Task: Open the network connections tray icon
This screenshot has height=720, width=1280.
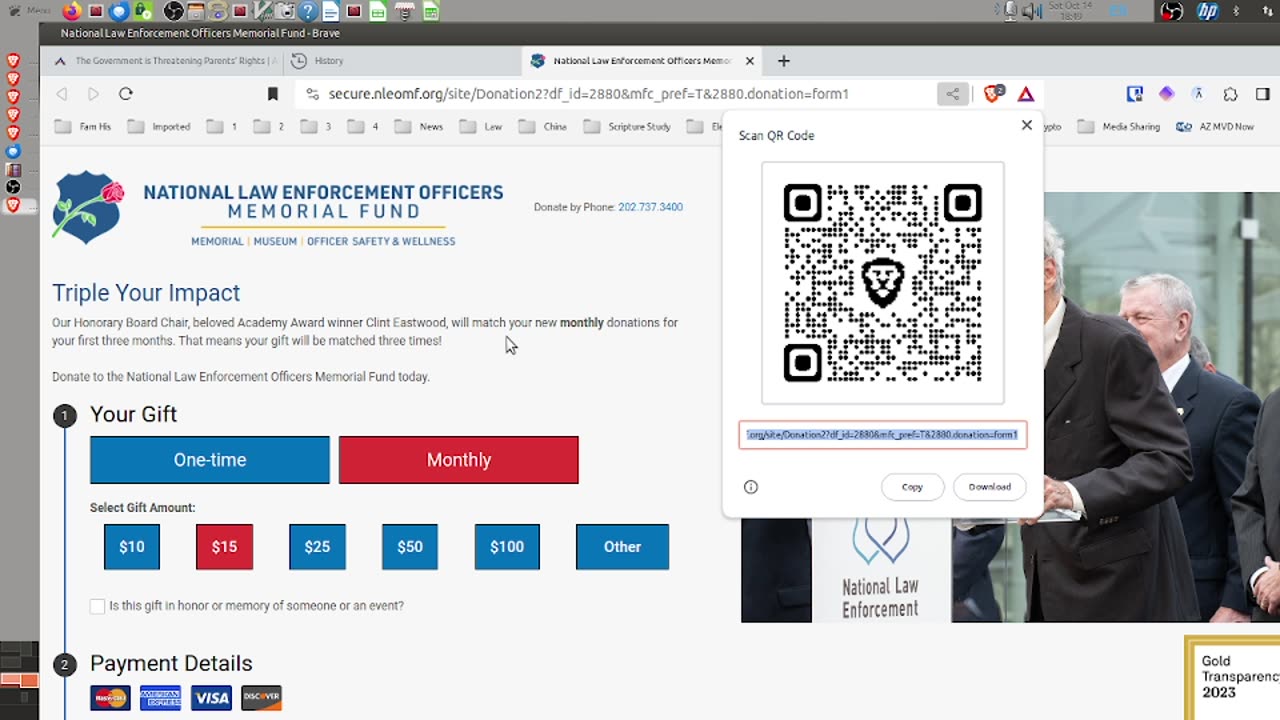Action: tap(1268, 11)
